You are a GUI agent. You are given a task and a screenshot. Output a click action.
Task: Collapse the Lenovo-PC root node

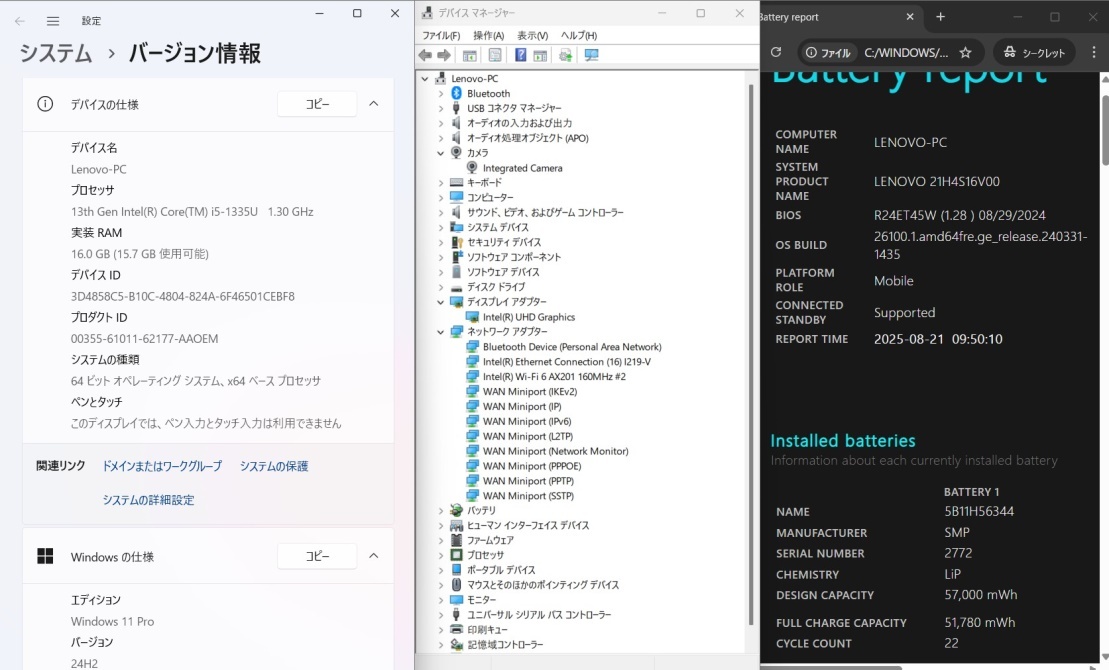(425, 79)
